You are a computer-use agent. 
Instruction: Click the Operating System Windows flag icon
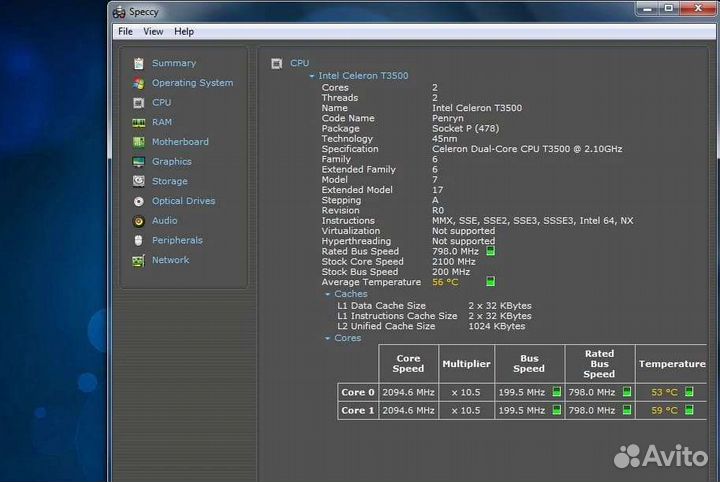[x=139, y=83]
